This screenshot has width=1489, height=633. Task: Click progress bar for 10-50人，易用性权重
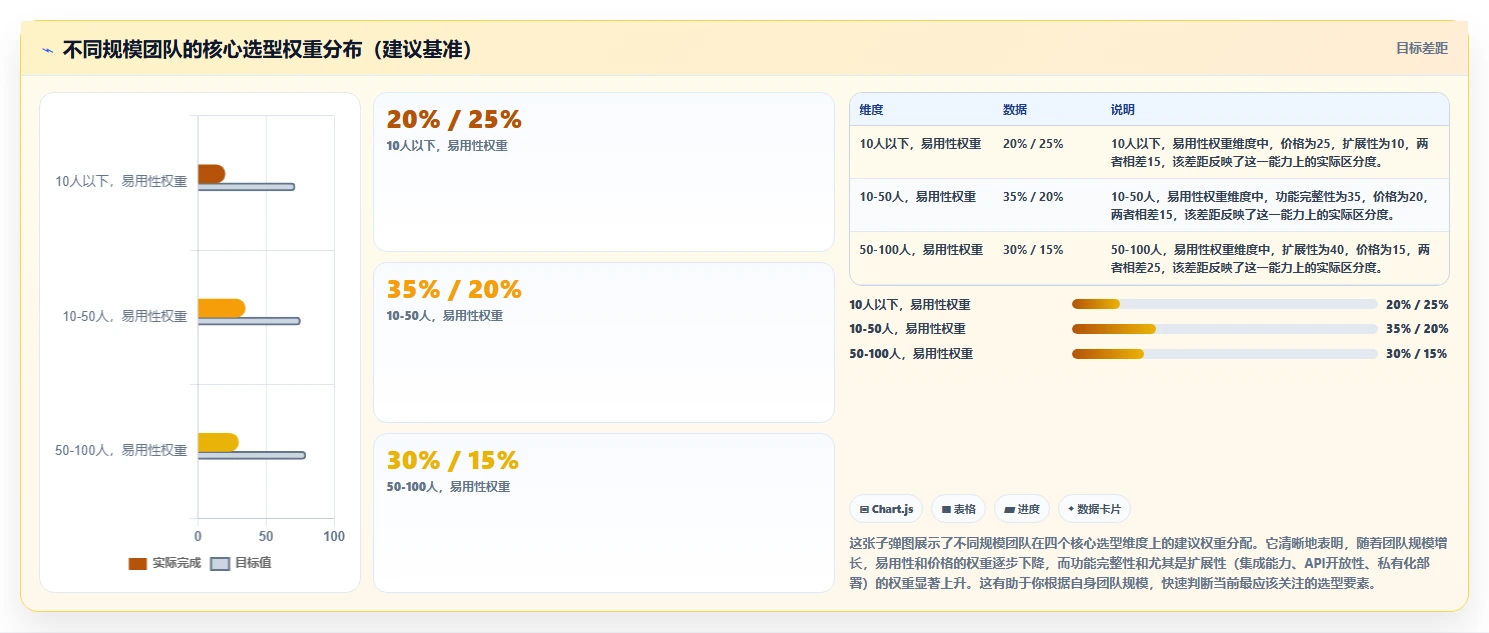tap(1224, 329)
